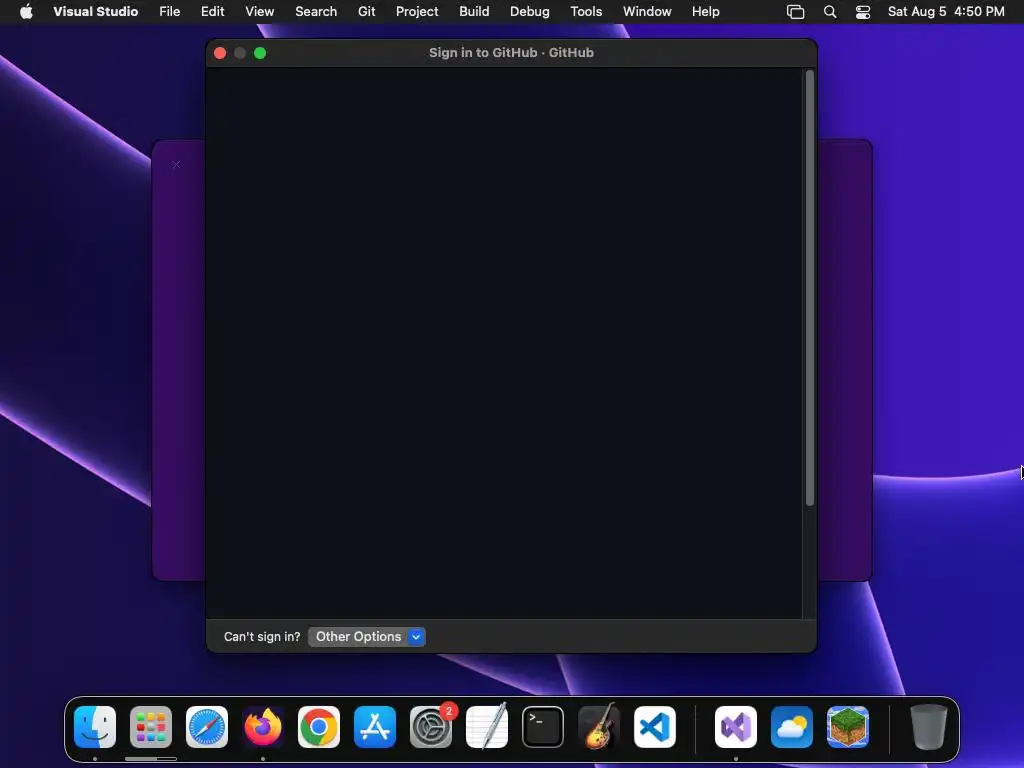This screenshot has width=1024, height=768.
Task: Open the Other Options dropdown
Action: 366,637
